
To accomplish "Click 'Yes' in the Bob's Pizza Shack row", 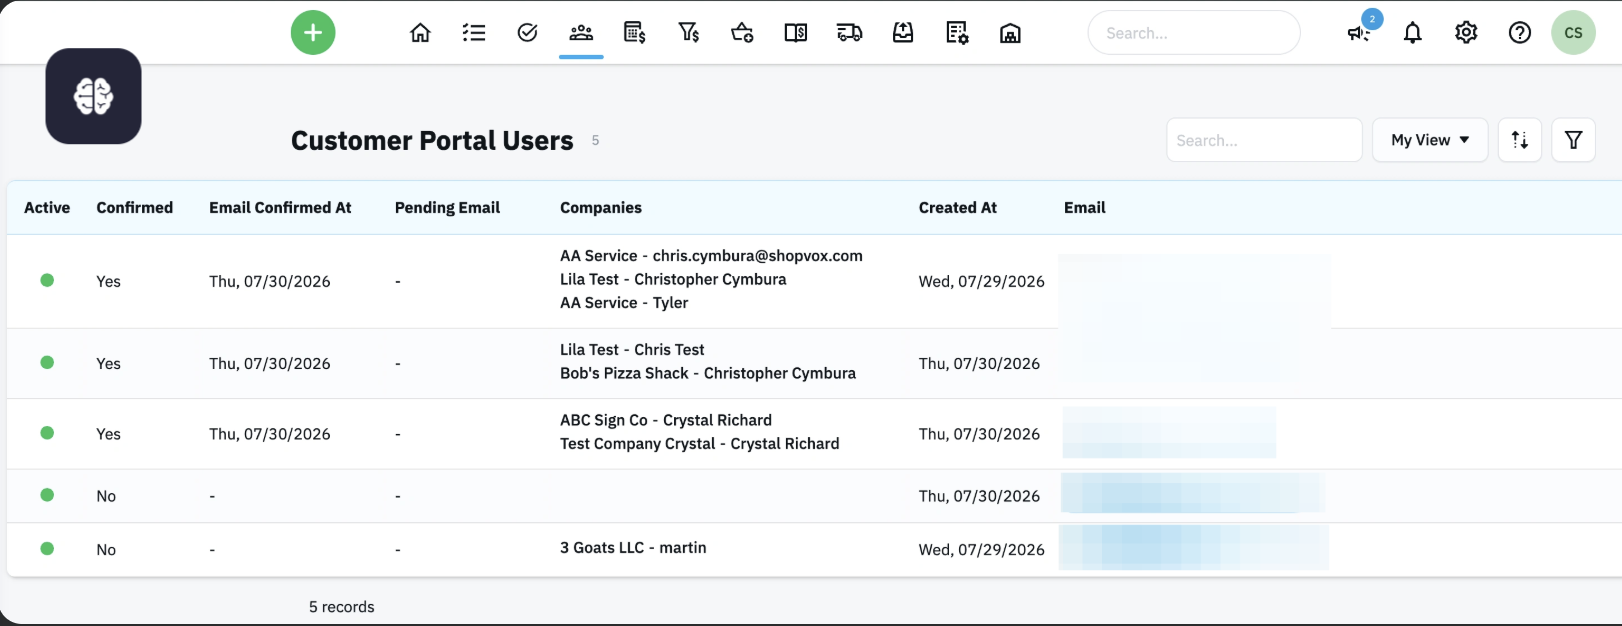I will [108, 364].
